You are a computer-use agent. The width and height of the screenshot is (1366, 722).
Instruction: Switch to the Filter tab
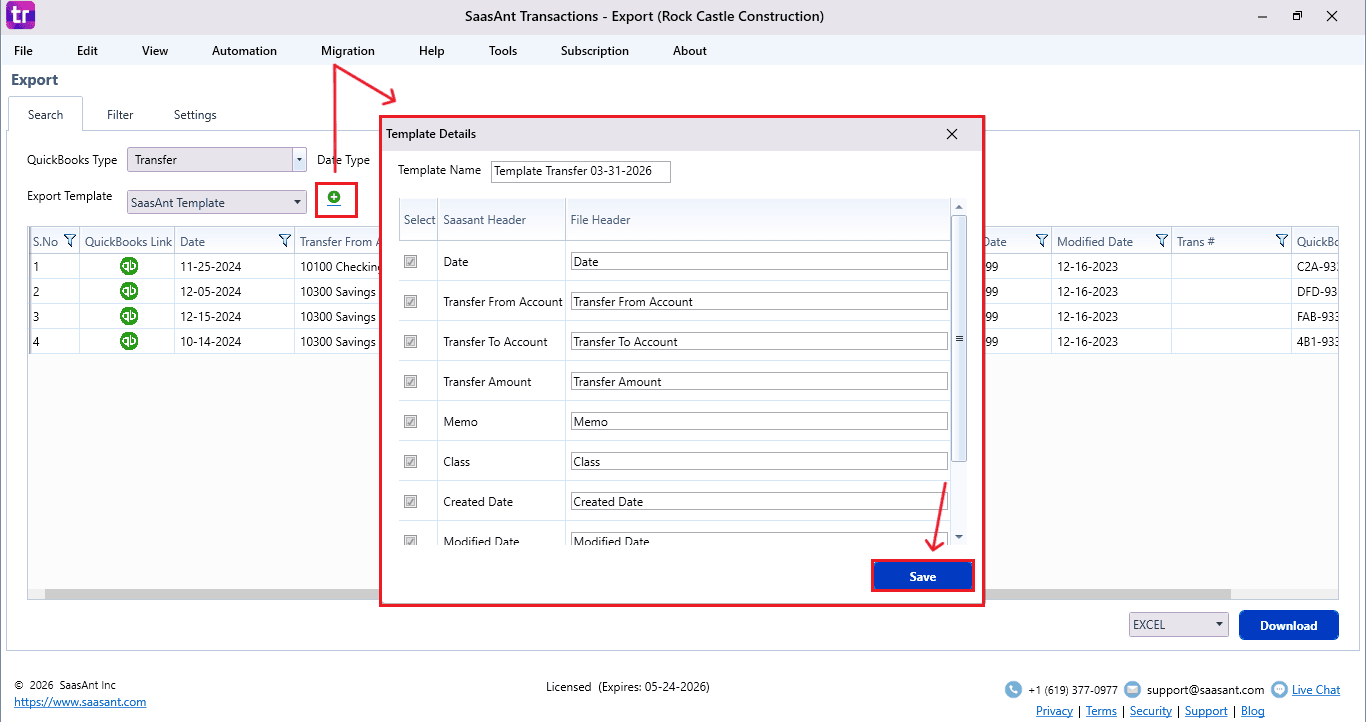(120, 115)
